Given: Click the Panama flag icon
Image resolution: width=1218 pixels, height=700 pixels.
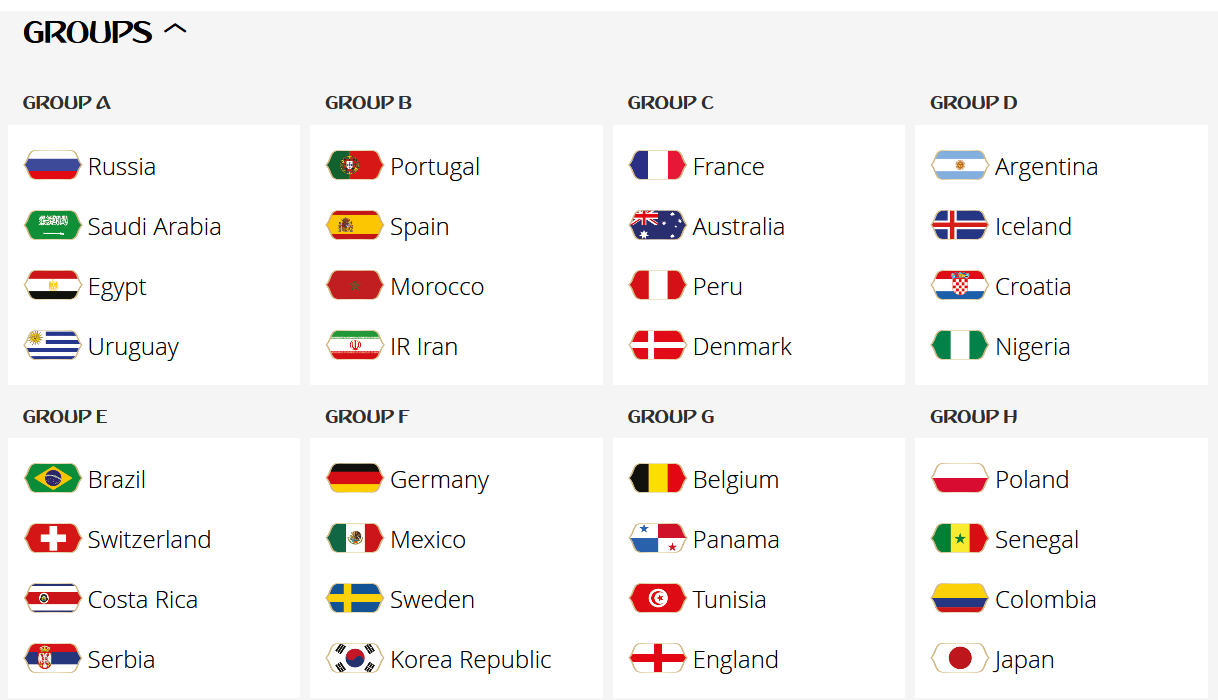Looking at the screenshot, I should [x=658, y=539].
